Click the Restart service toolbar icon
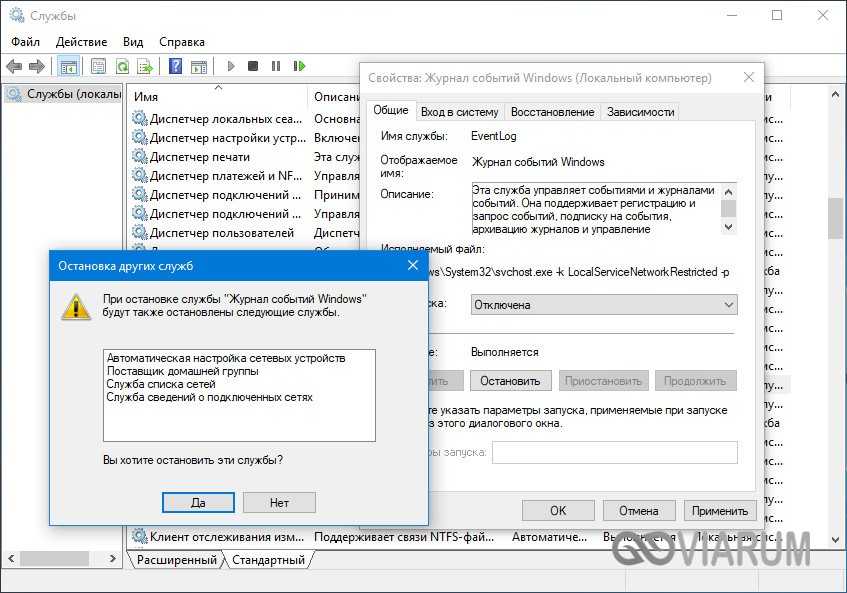847x593 pixels. point(299,66)
